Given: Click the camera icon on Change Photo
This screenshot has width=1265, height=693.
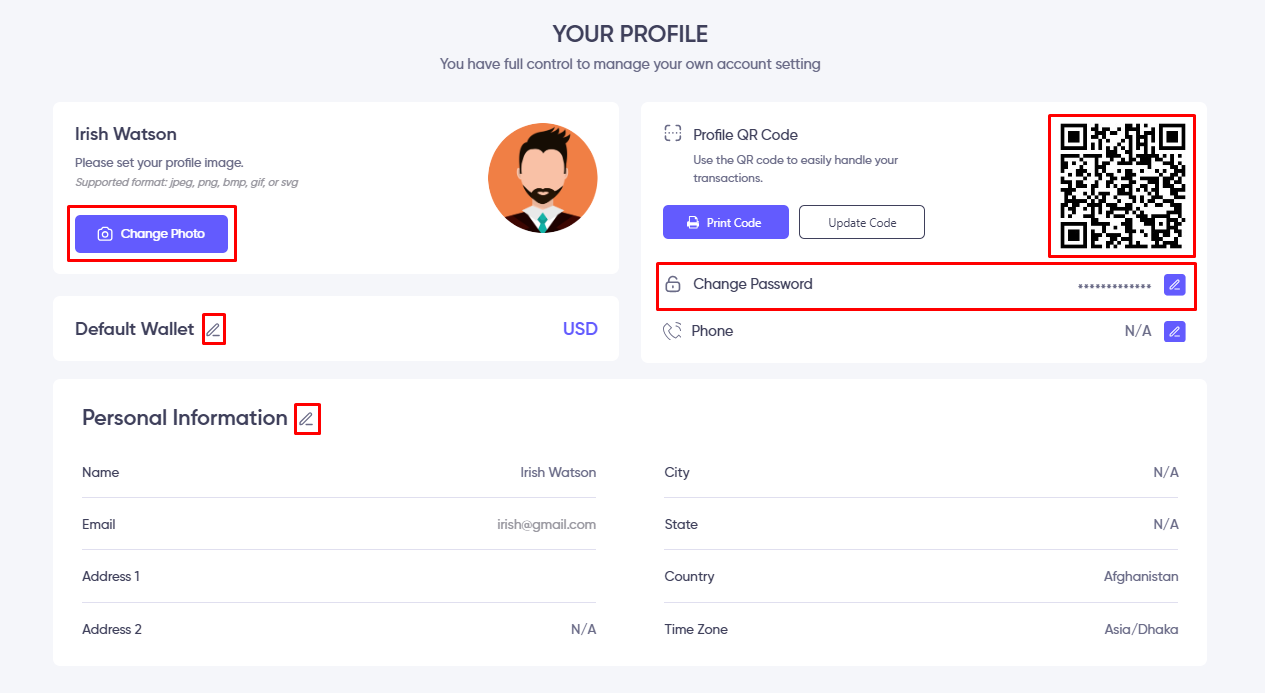Looking at the screenshot, I should click(105, 234).
